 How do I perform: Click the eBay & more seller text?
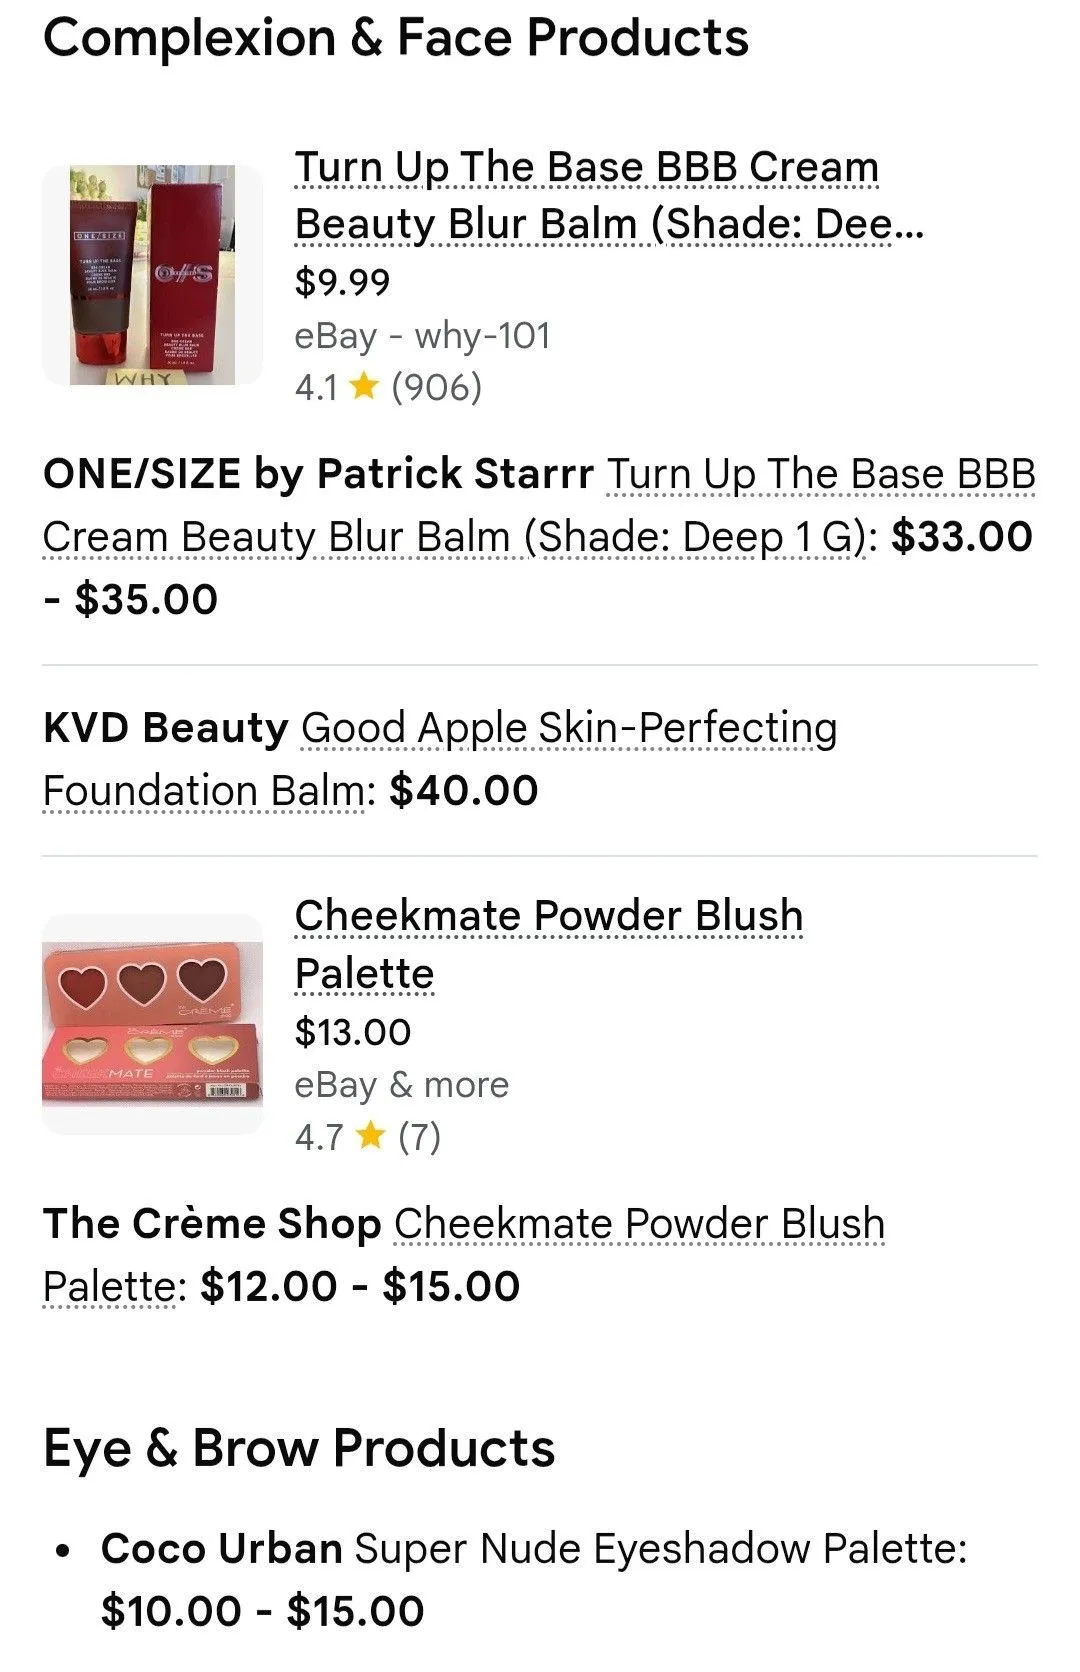point(402,1085)
